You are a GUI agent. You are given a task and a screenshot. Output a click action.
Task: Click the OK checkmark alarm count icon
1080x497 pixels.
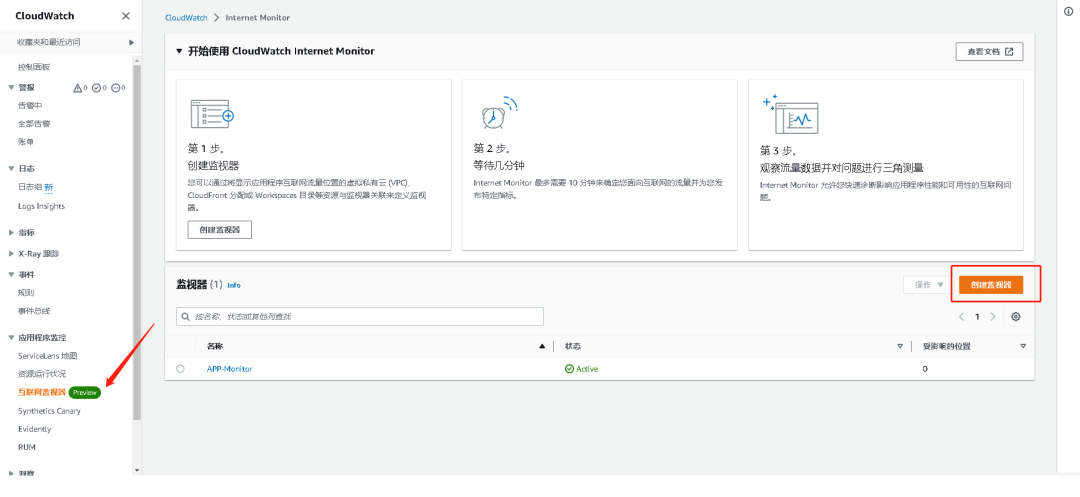[x=96, y=88]
